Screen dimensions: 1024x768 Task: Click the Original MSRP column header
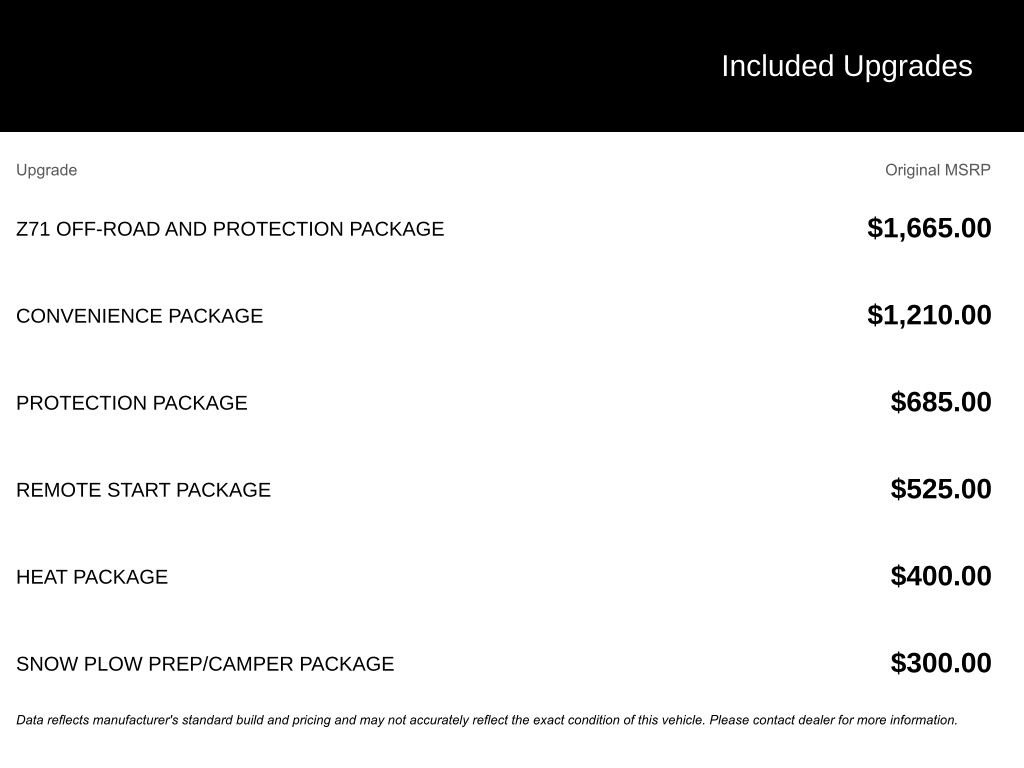[937, 170]
